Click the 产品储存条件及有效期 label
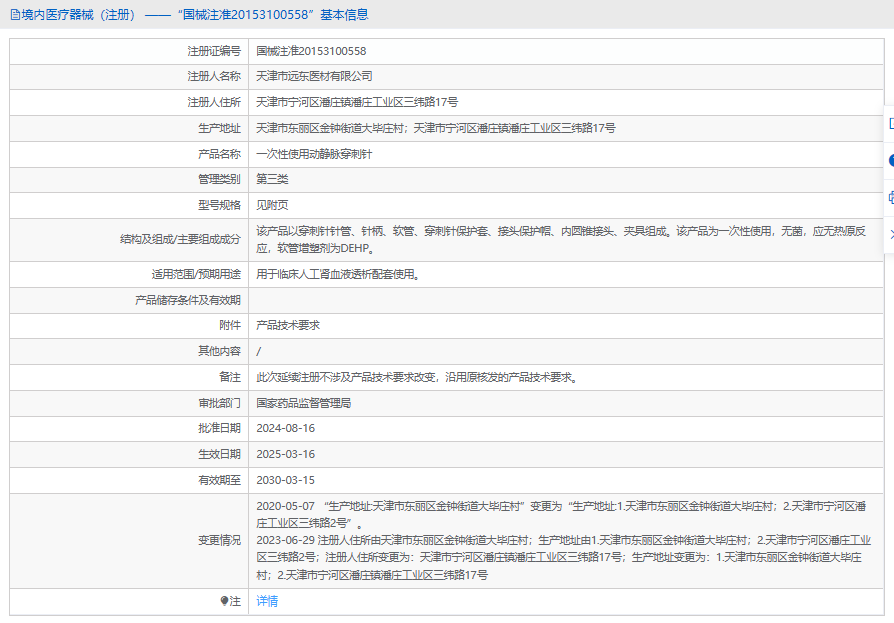 [x=188, y=300]
